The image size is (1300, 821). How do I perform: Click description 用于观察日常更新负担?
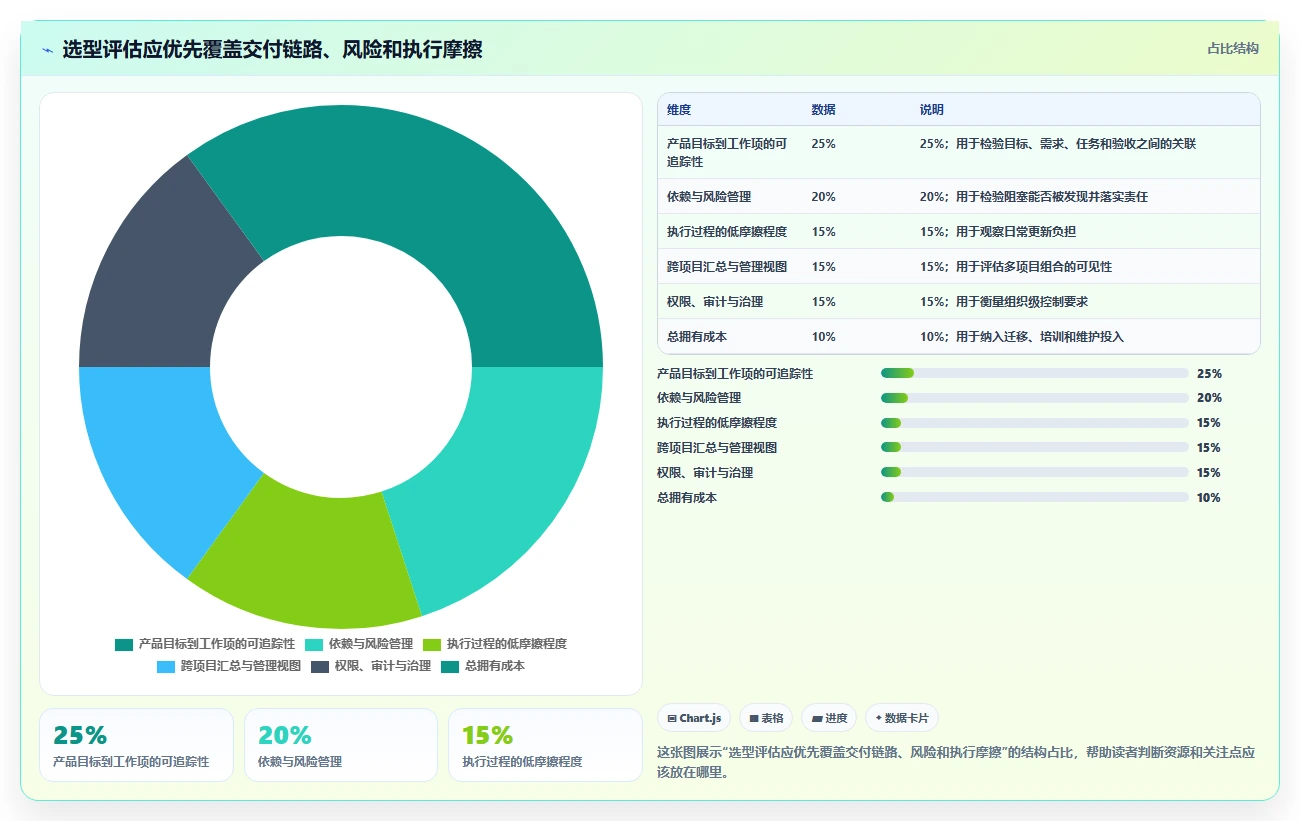[1016, 232]
